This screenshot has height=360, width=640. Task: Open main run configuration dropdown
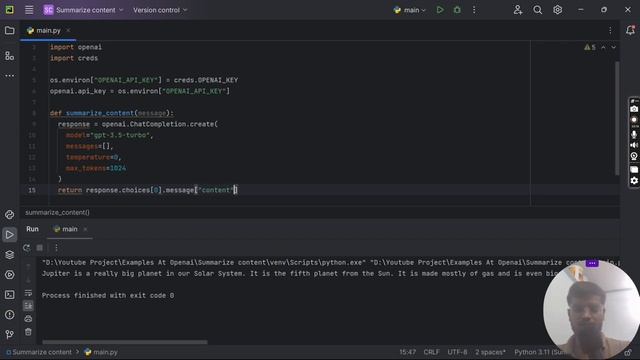[x=409, y=10]
